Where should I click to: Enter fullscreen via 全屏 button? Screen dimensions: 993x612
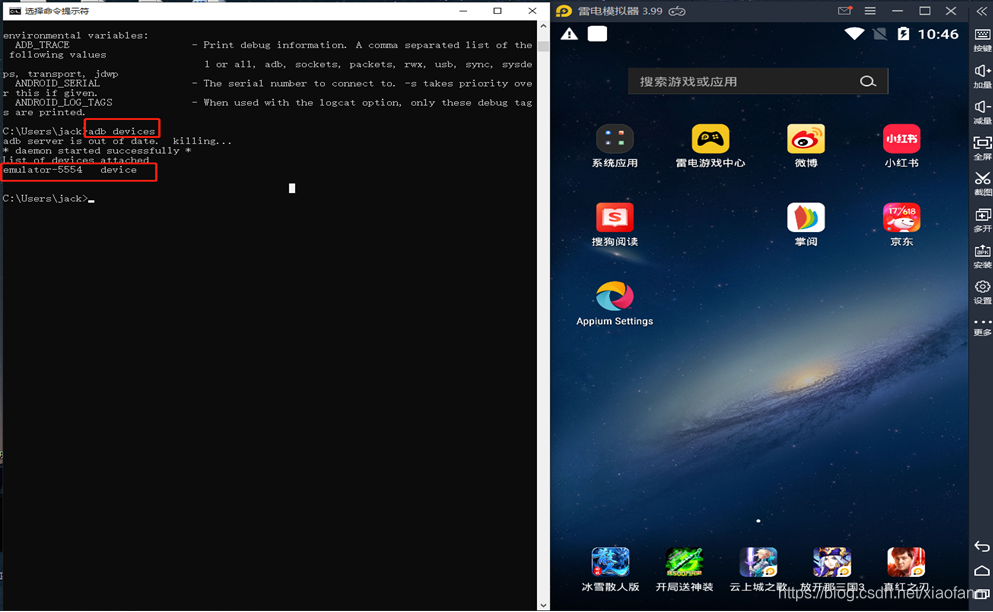982,148
